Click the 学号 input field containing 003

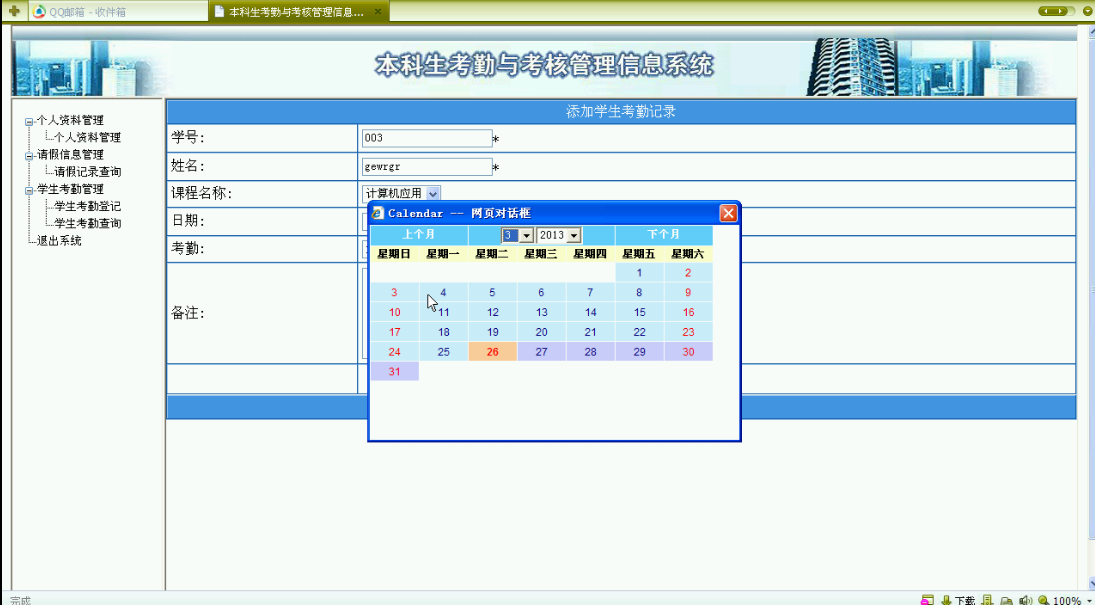427,138
